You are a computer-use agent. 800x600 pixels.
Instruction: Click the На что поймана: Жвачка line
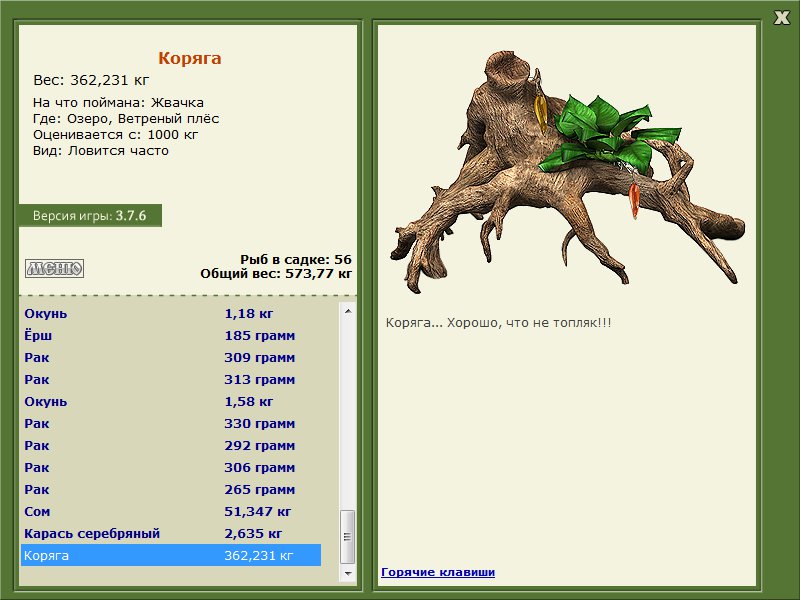[x=118, y=103]
